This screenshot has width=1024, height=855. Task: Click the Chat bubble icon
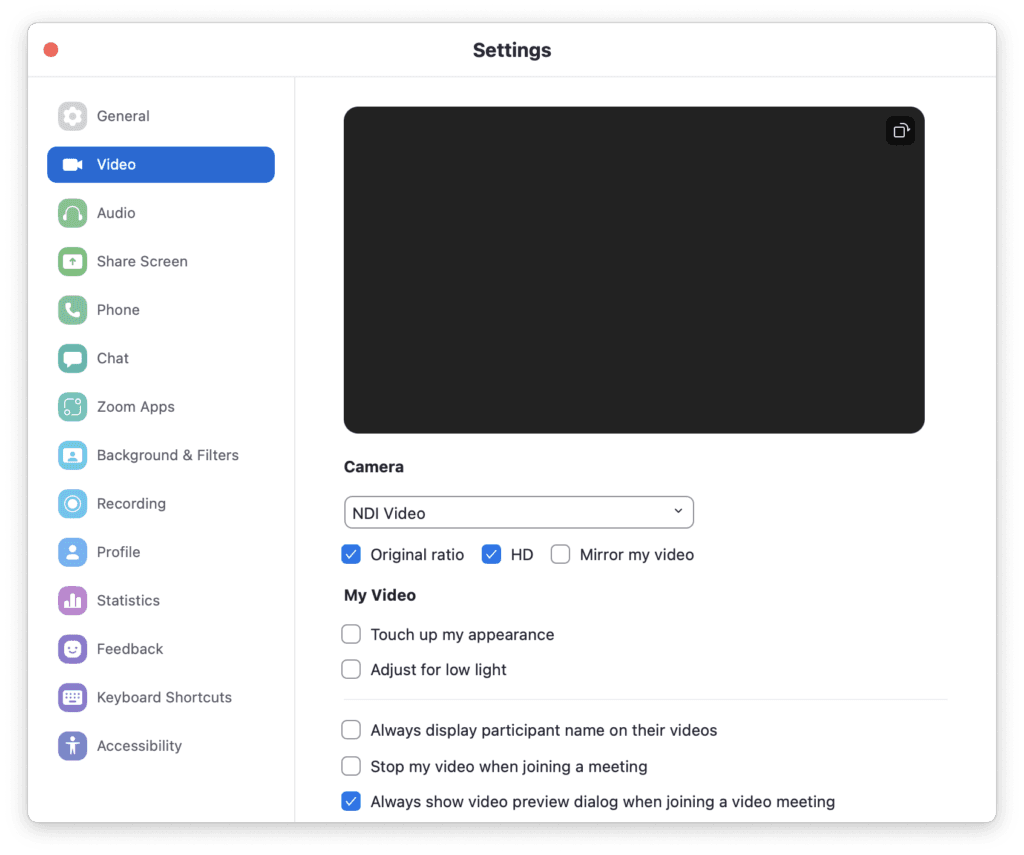73,359
